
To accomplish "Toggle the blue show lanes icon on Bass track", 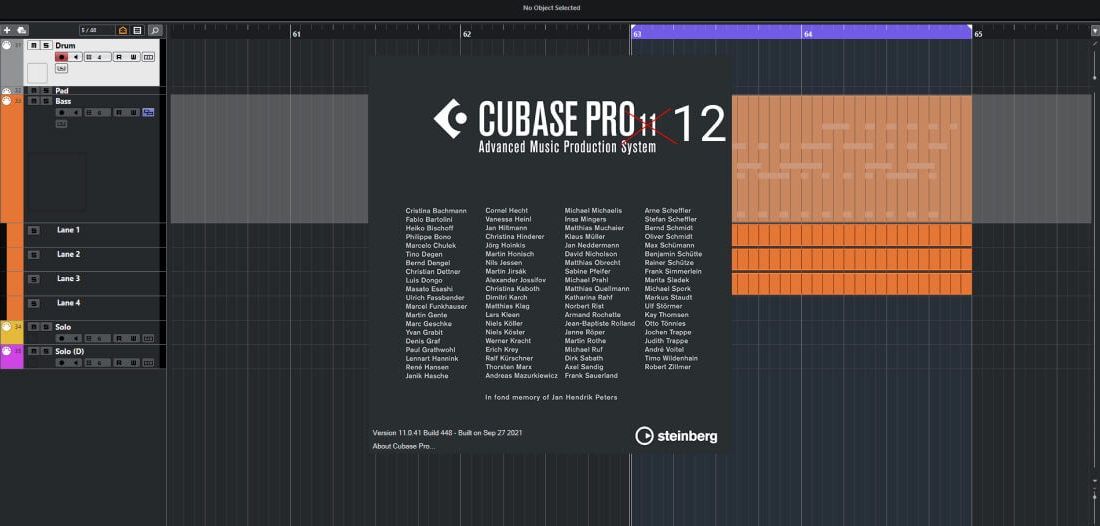I will tap(148, 112).
